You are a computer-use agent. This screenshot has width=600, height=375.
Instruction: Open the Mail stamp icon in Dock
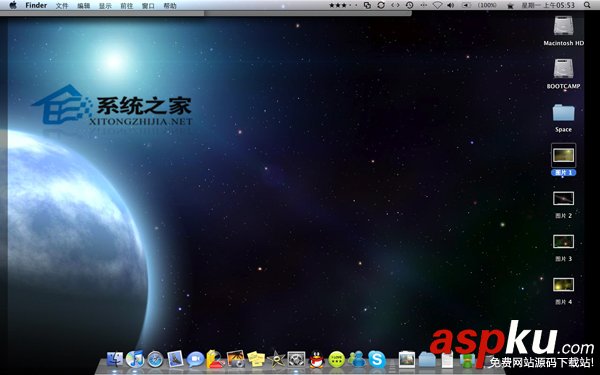176,359
